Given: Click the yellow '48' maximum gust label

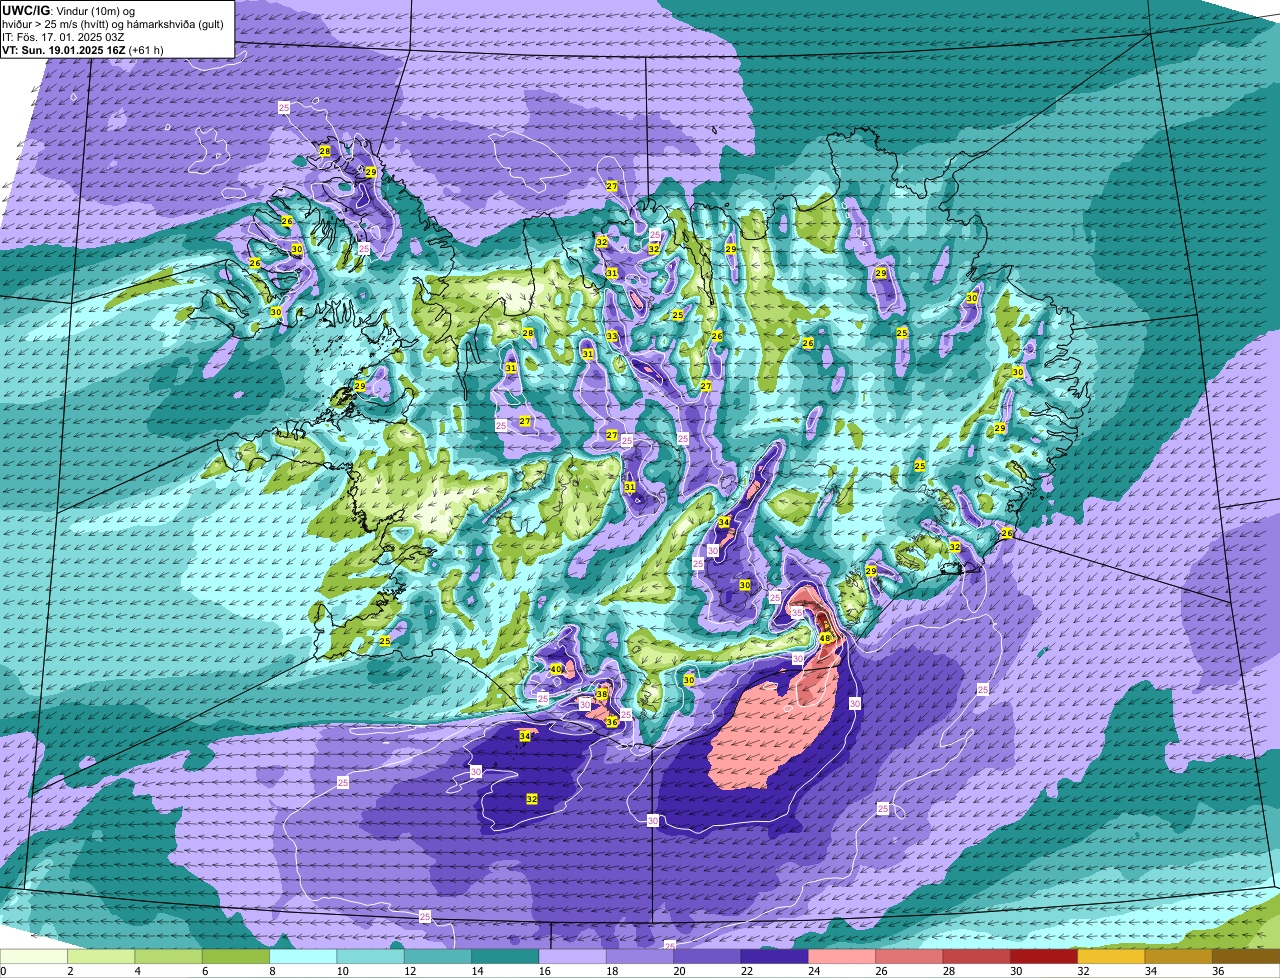Looking at the screenshot, I should click(825, 638).
